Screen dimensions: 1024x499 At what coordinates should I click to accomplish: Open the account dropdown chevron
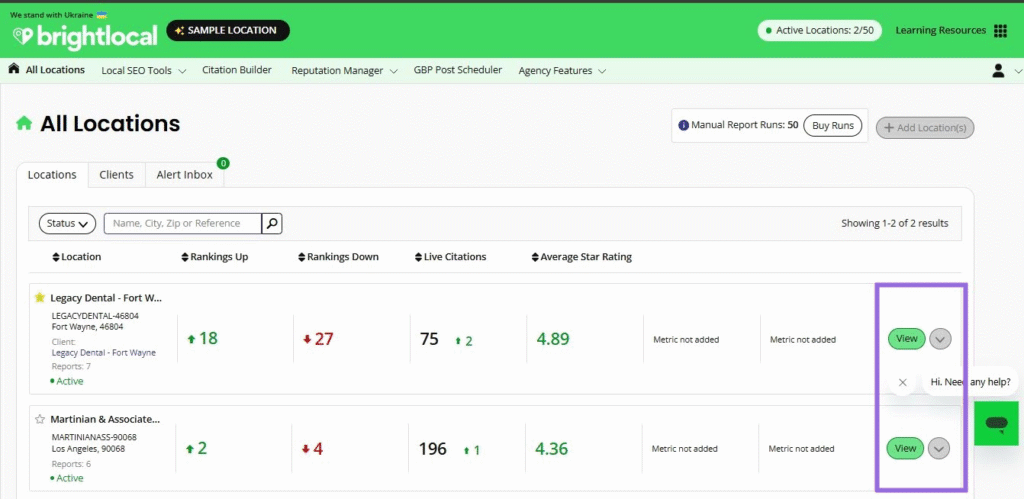[1017, 71]
